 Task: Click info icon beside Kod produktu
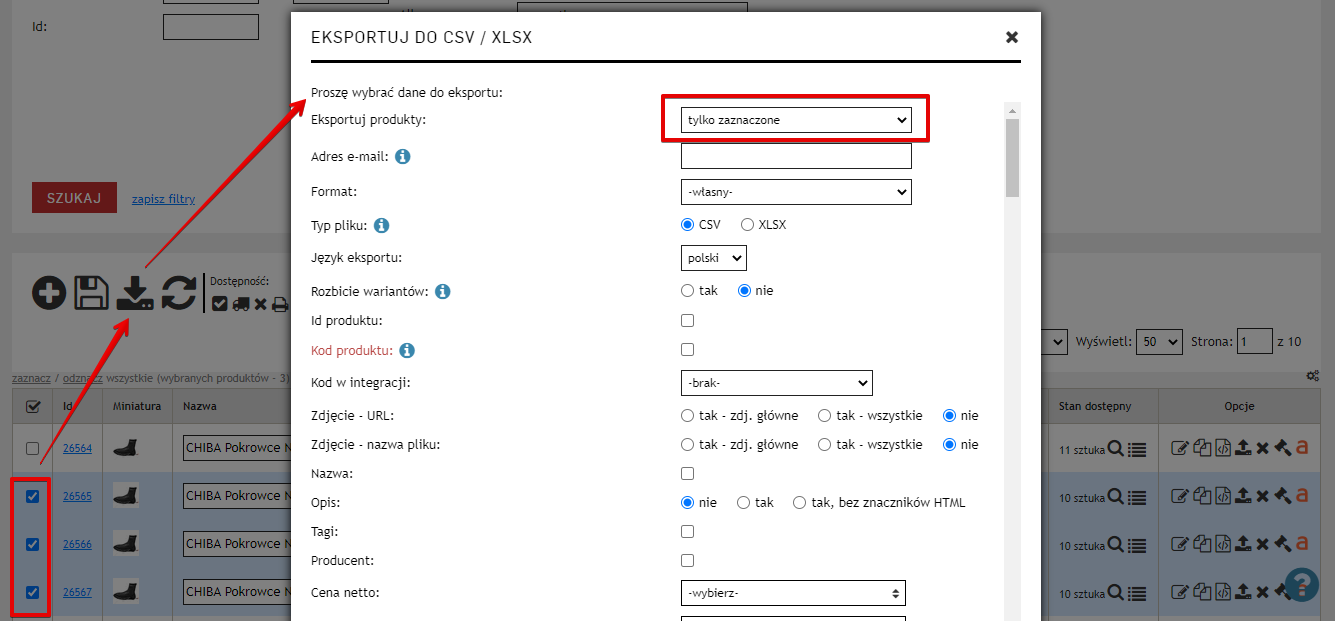pyautogui.click(x=407, y=351)
